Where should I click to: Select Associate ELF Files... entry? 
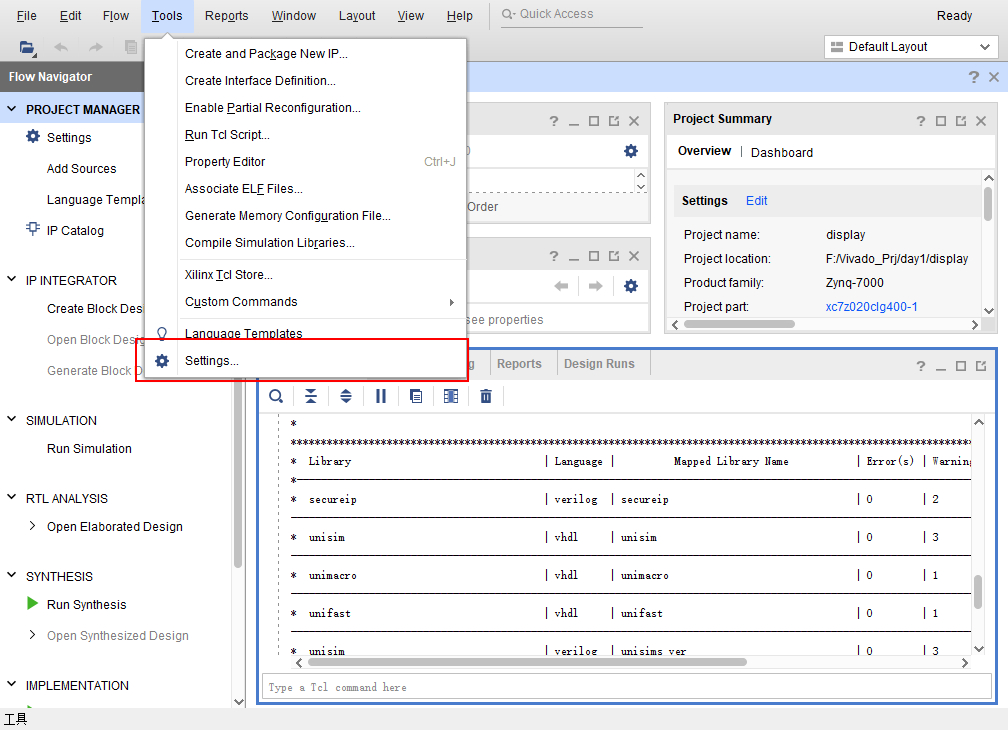pyautogui.click(x=244, y=189)
